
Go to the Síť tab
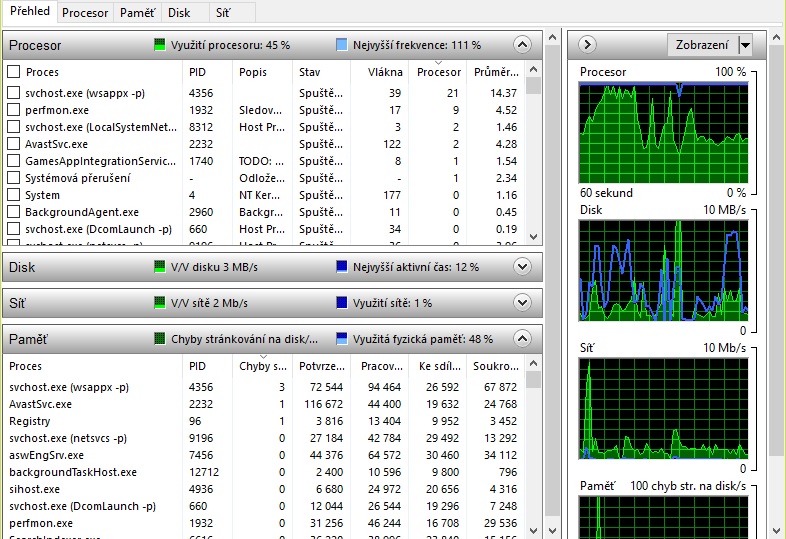click(223, 13)
